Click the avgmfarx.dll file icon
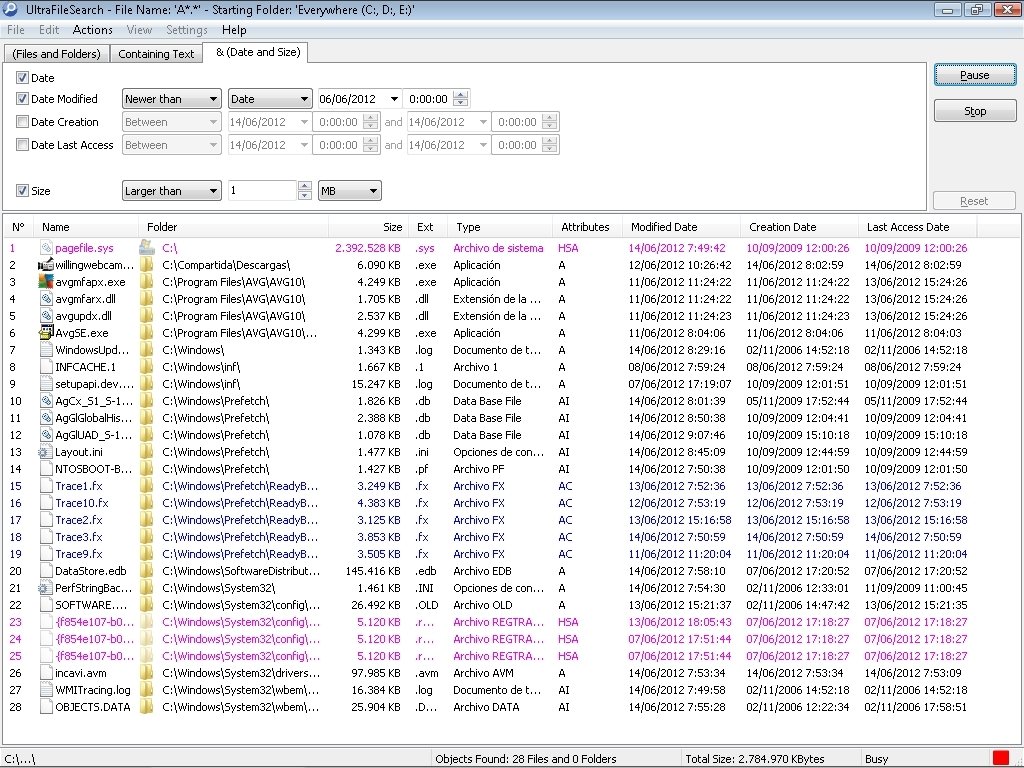 point(46,299)
